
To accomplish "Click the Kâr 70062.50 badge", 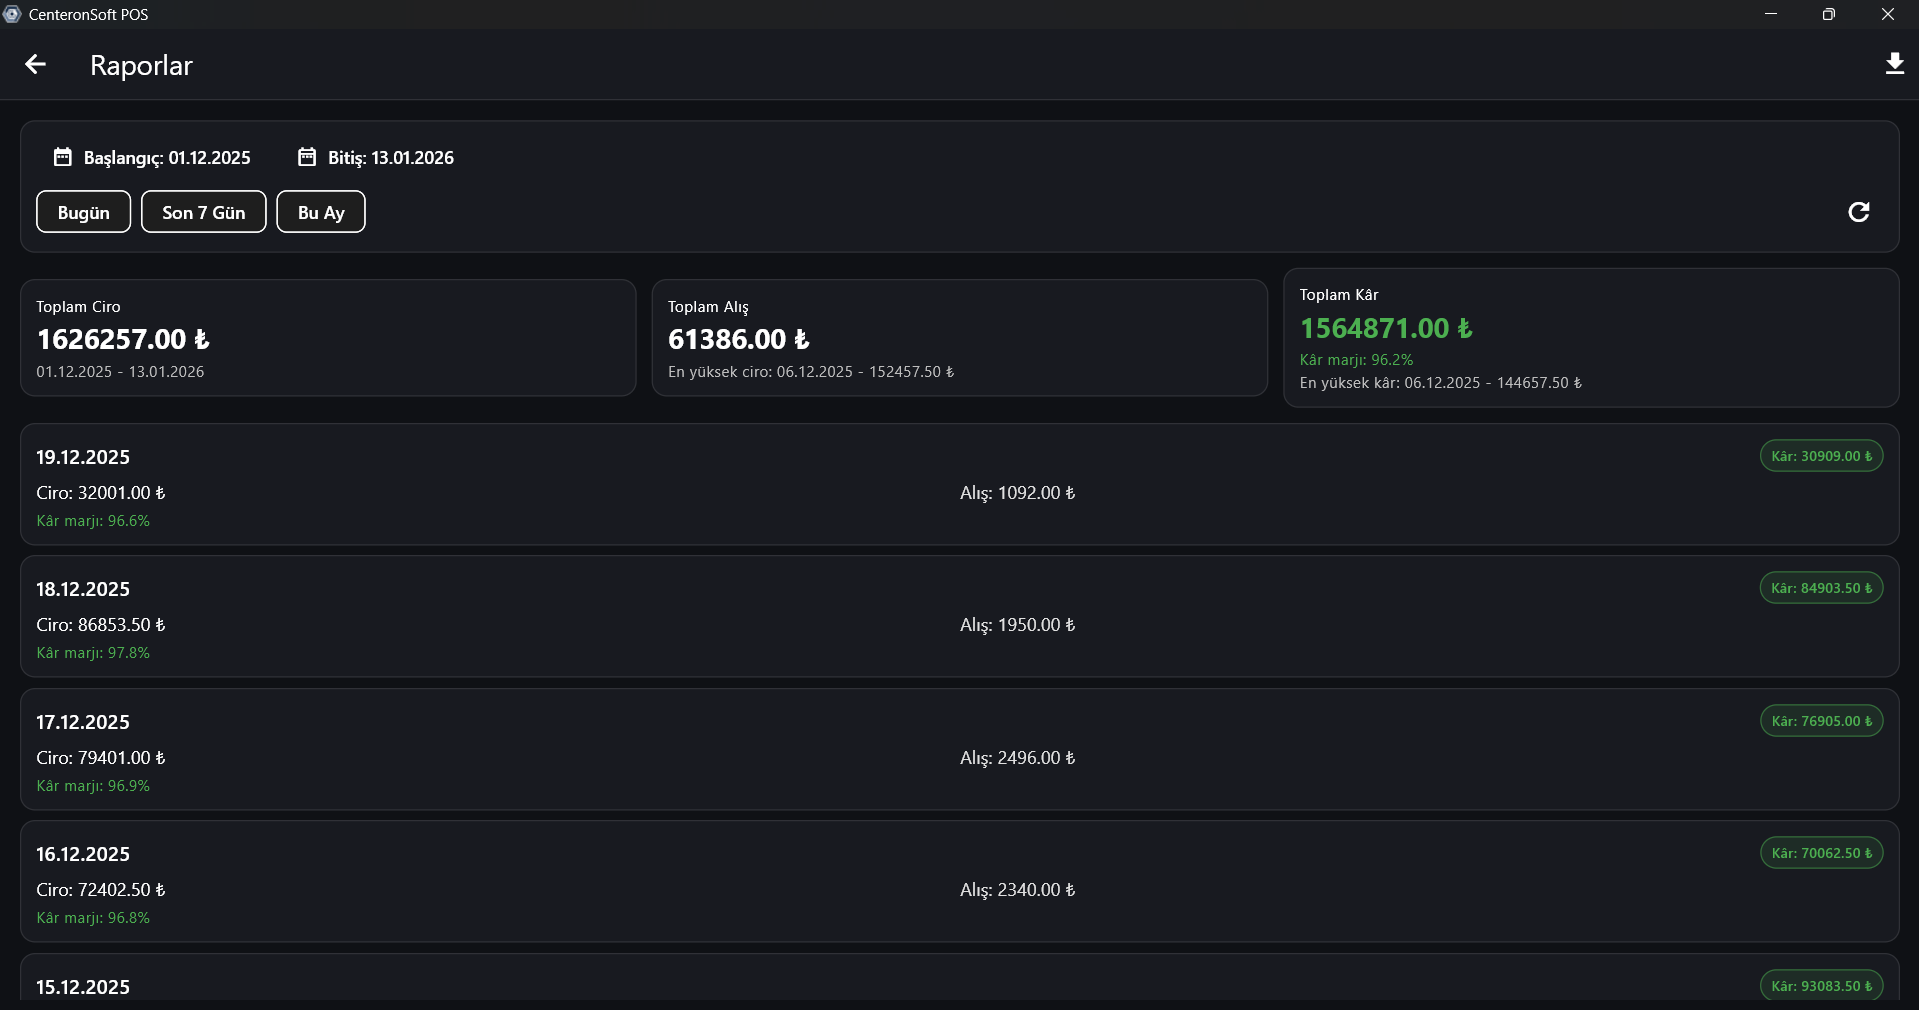I will click(1821, 853).
